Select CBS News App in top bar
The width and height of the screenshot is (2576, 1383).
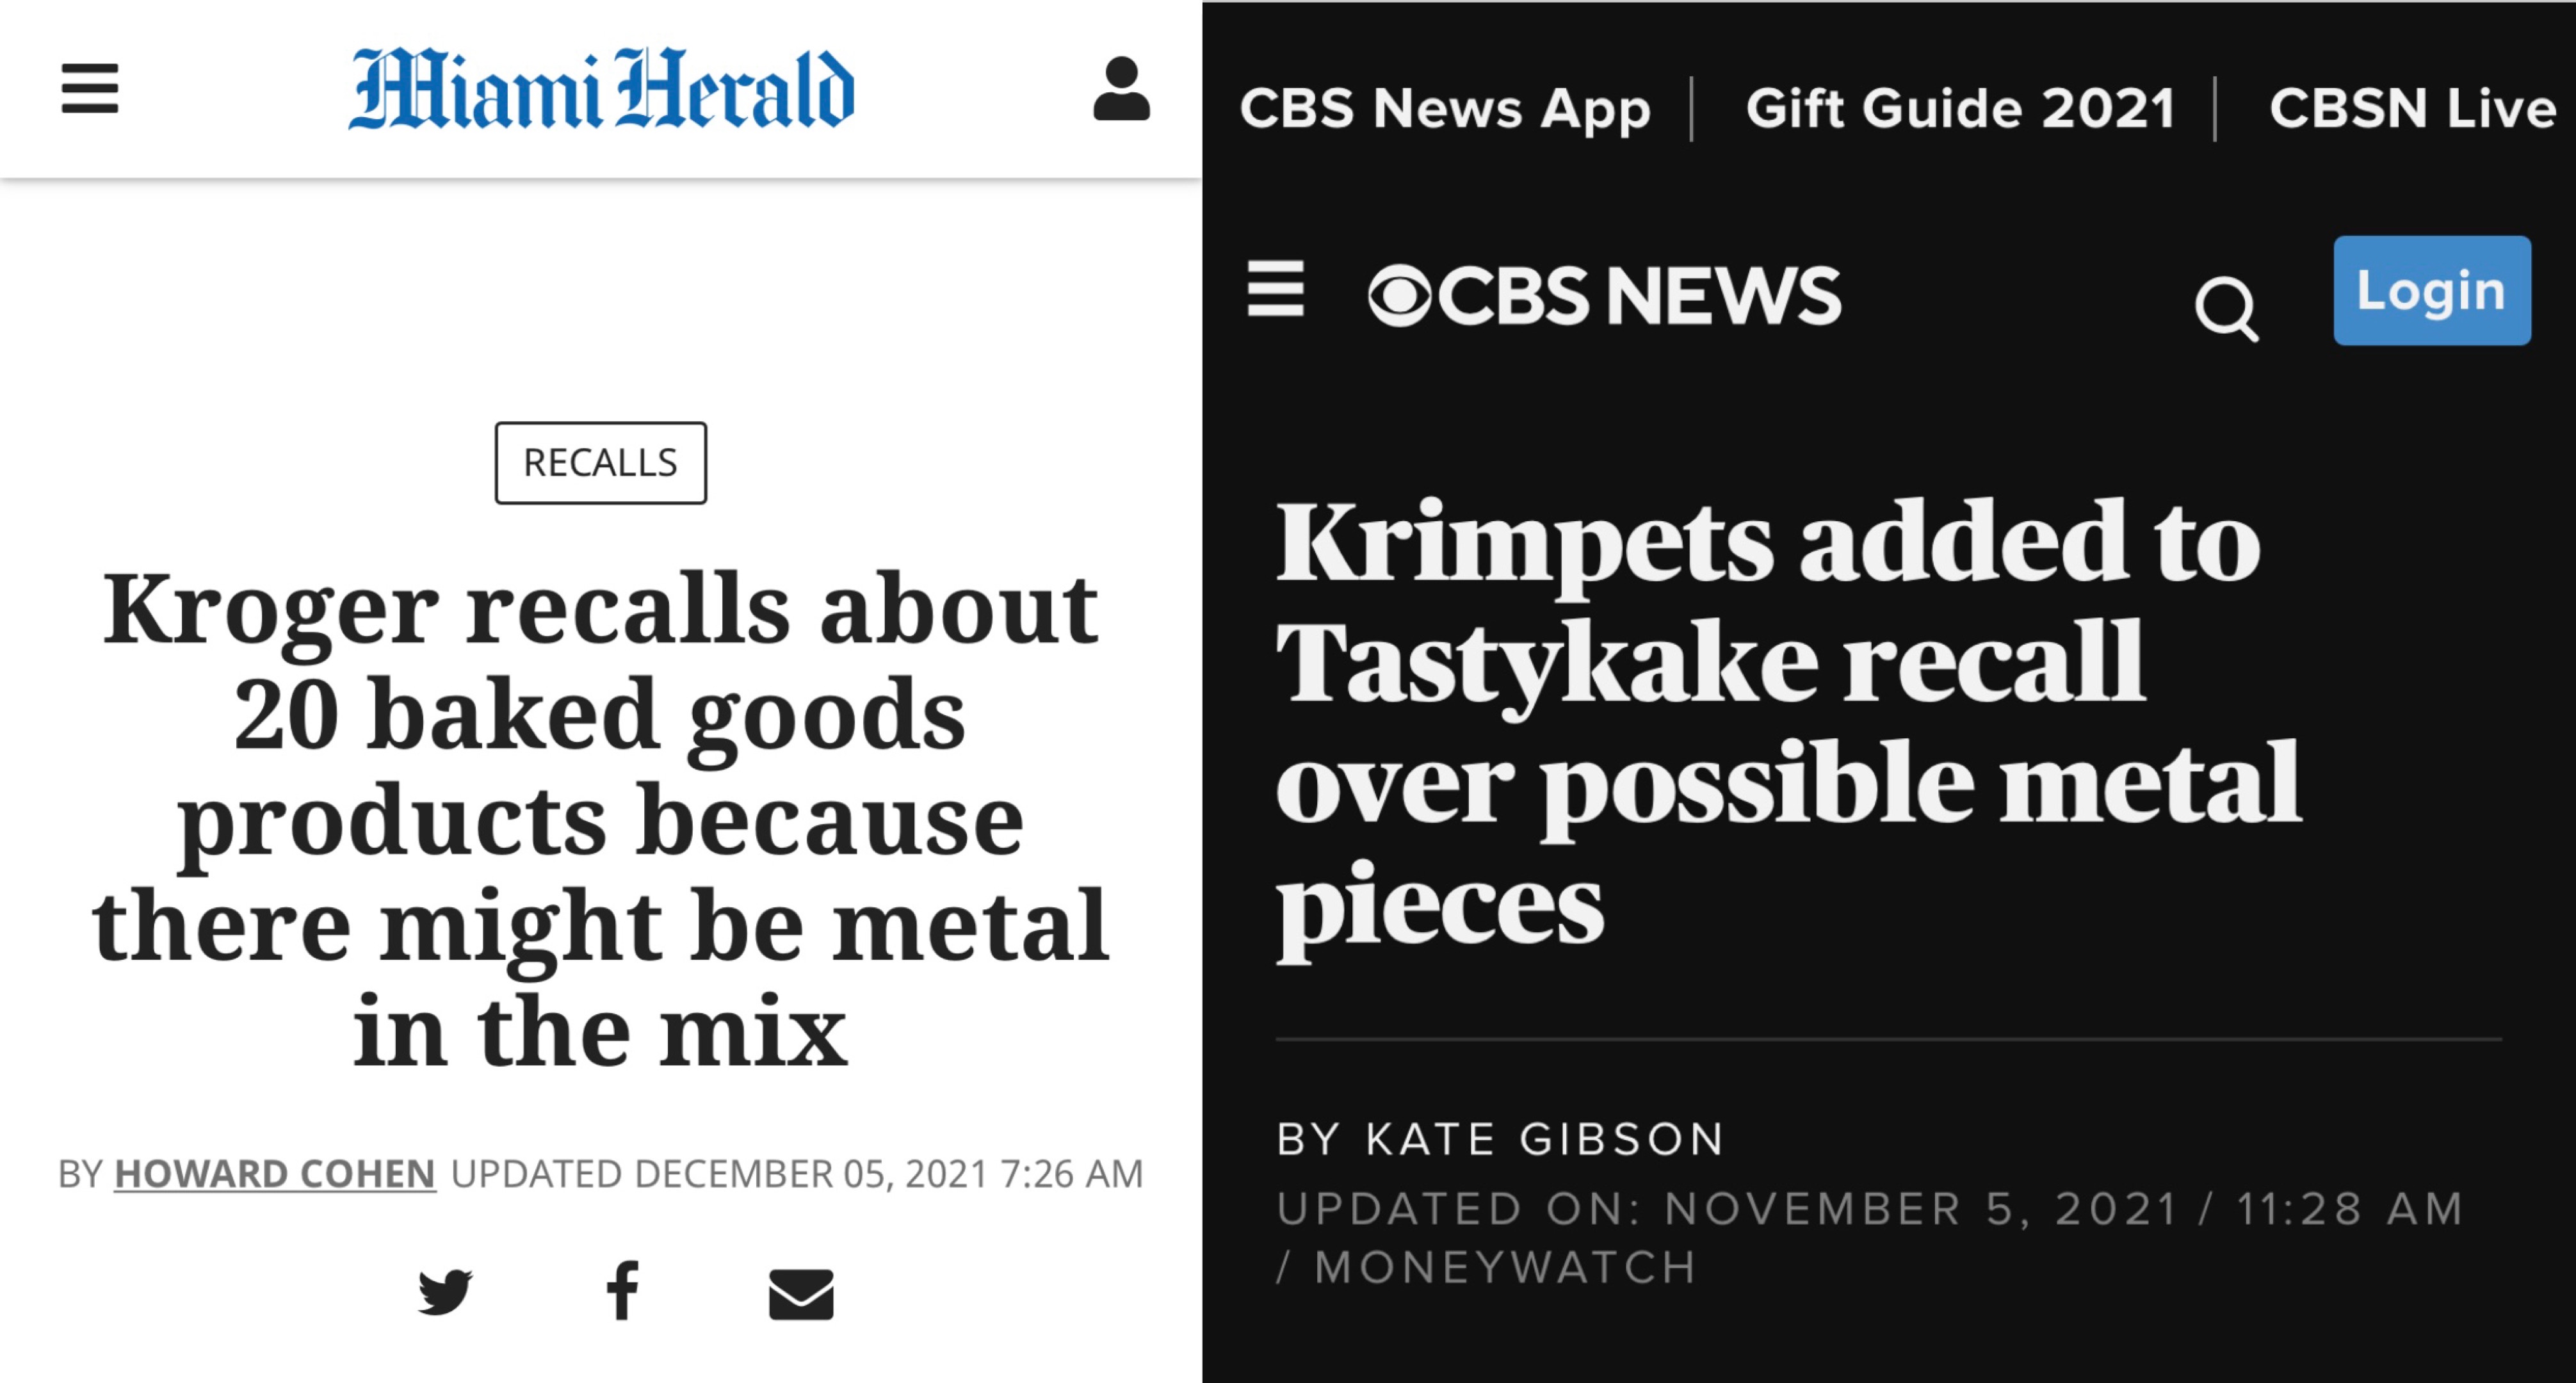point(1445,108)
